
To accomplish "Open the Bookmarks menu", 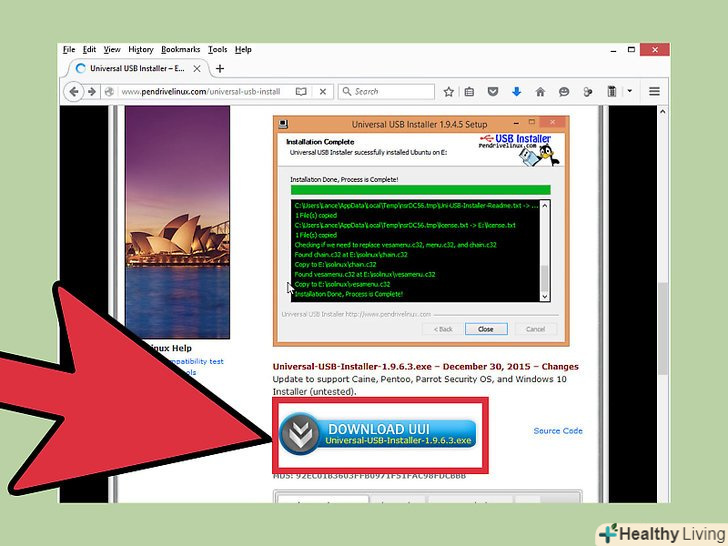I will click(x=181, y=50).
